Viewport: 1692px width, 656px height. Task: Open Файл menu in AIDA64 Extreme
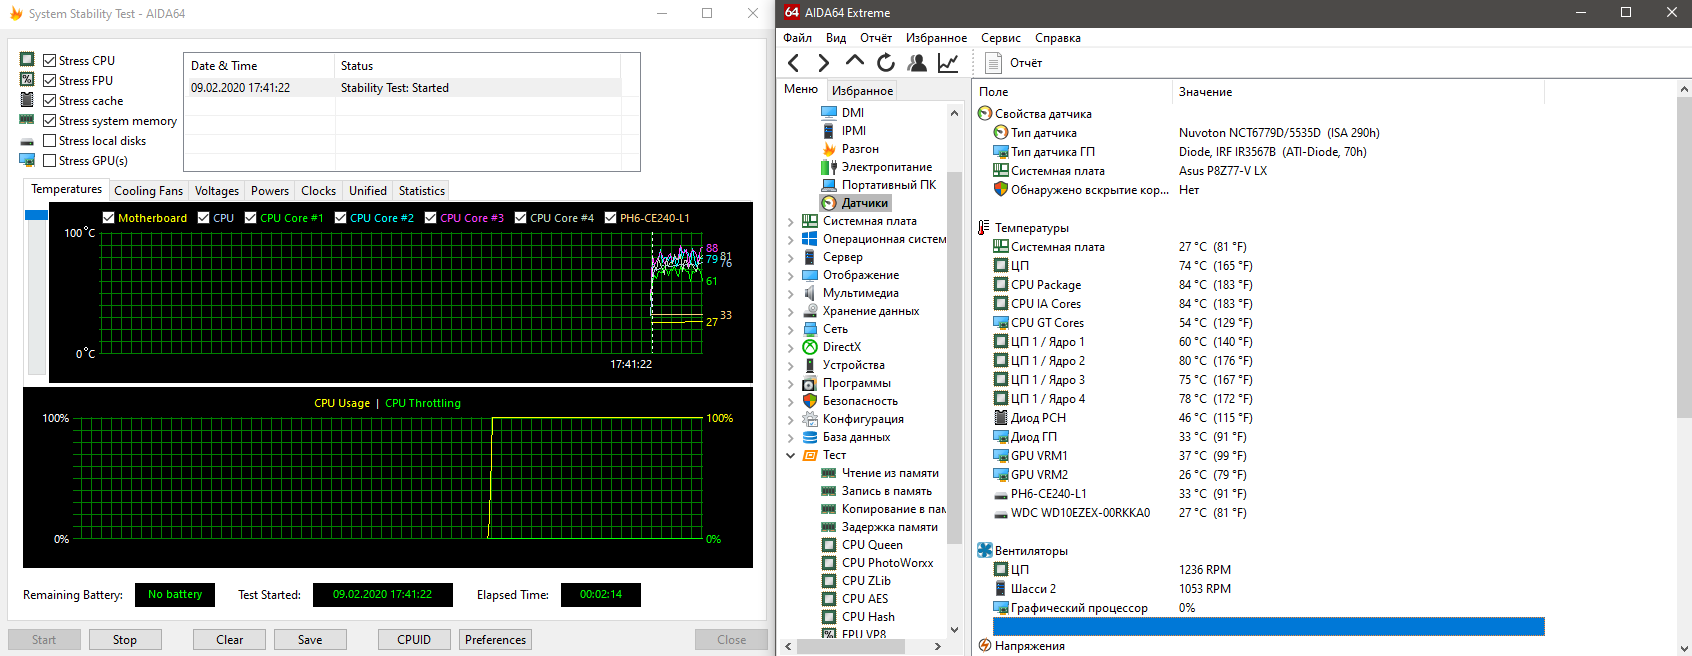(797, 38)
